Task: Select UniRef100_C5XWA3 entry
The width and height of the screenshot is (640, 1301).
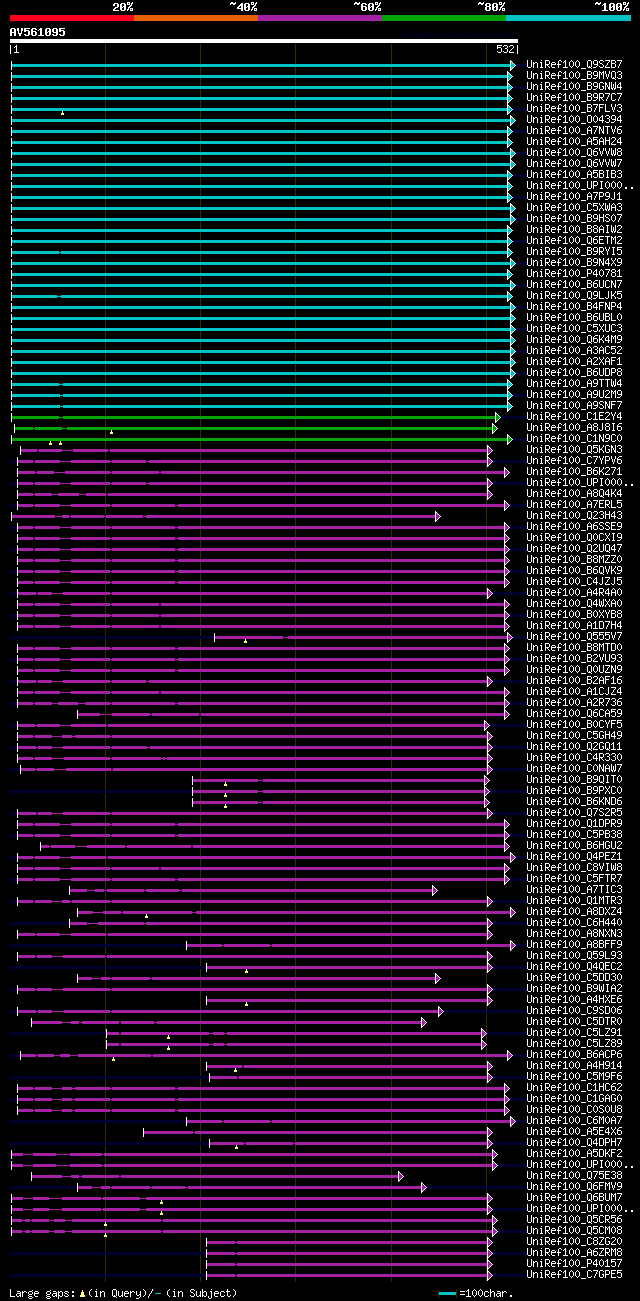Action: point(573,207)
